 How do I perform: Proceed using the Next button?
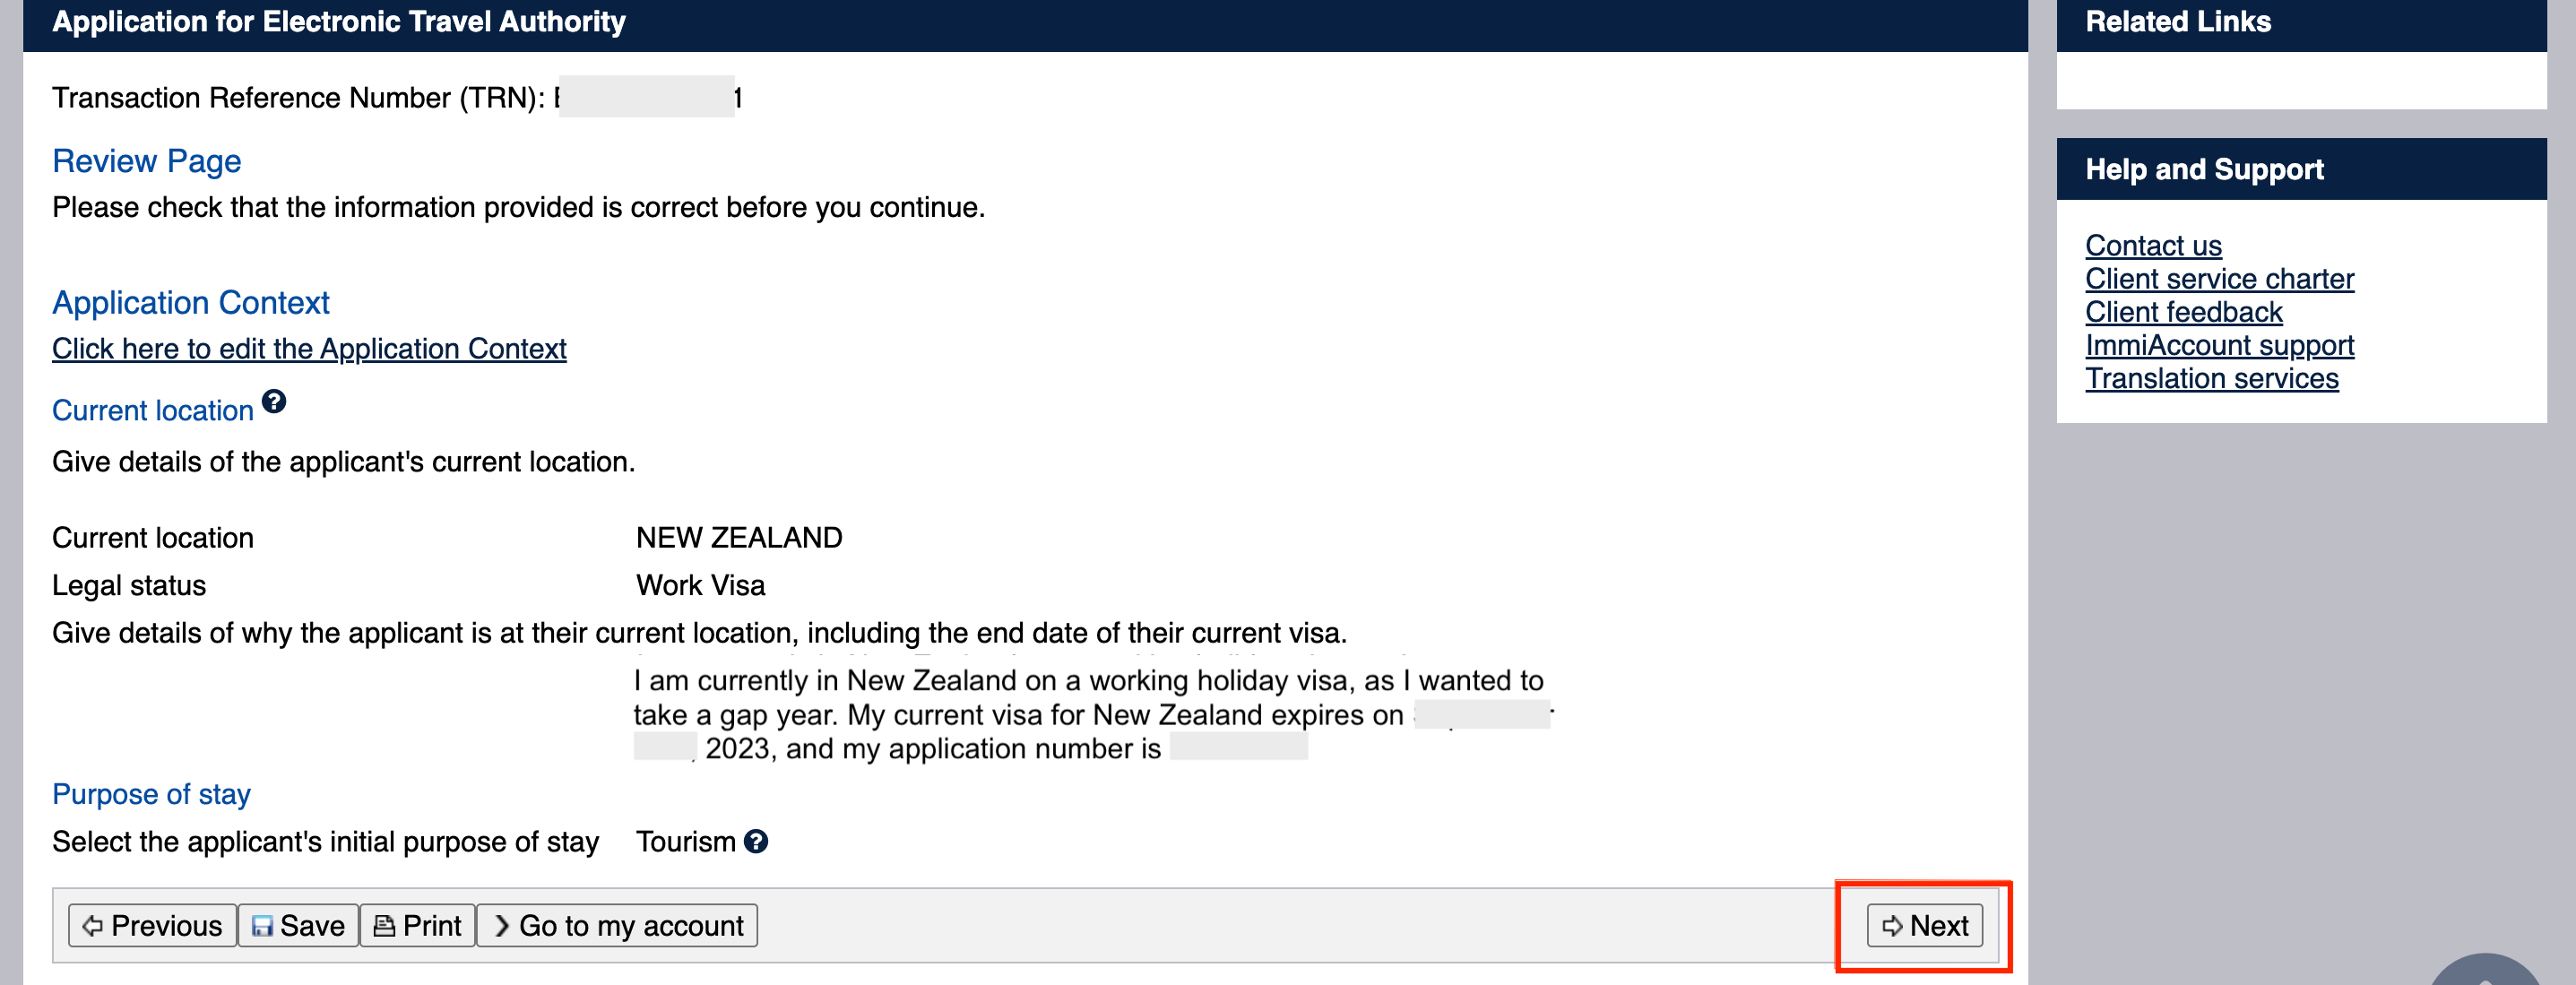click(x=1924, y=926)
